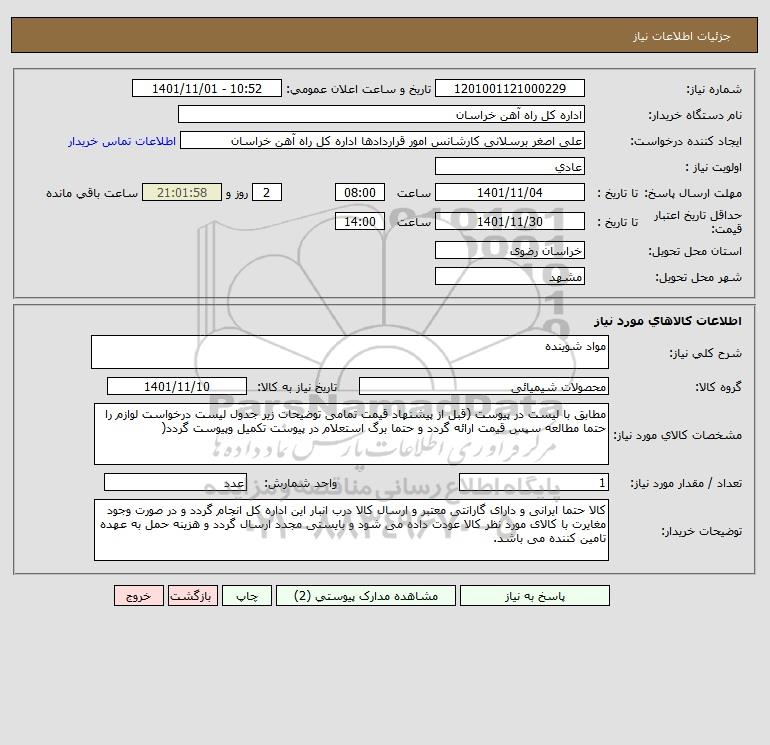Click the 'توضیحات خریدار:' label
The image size is (770, 745).
(702, 531)
